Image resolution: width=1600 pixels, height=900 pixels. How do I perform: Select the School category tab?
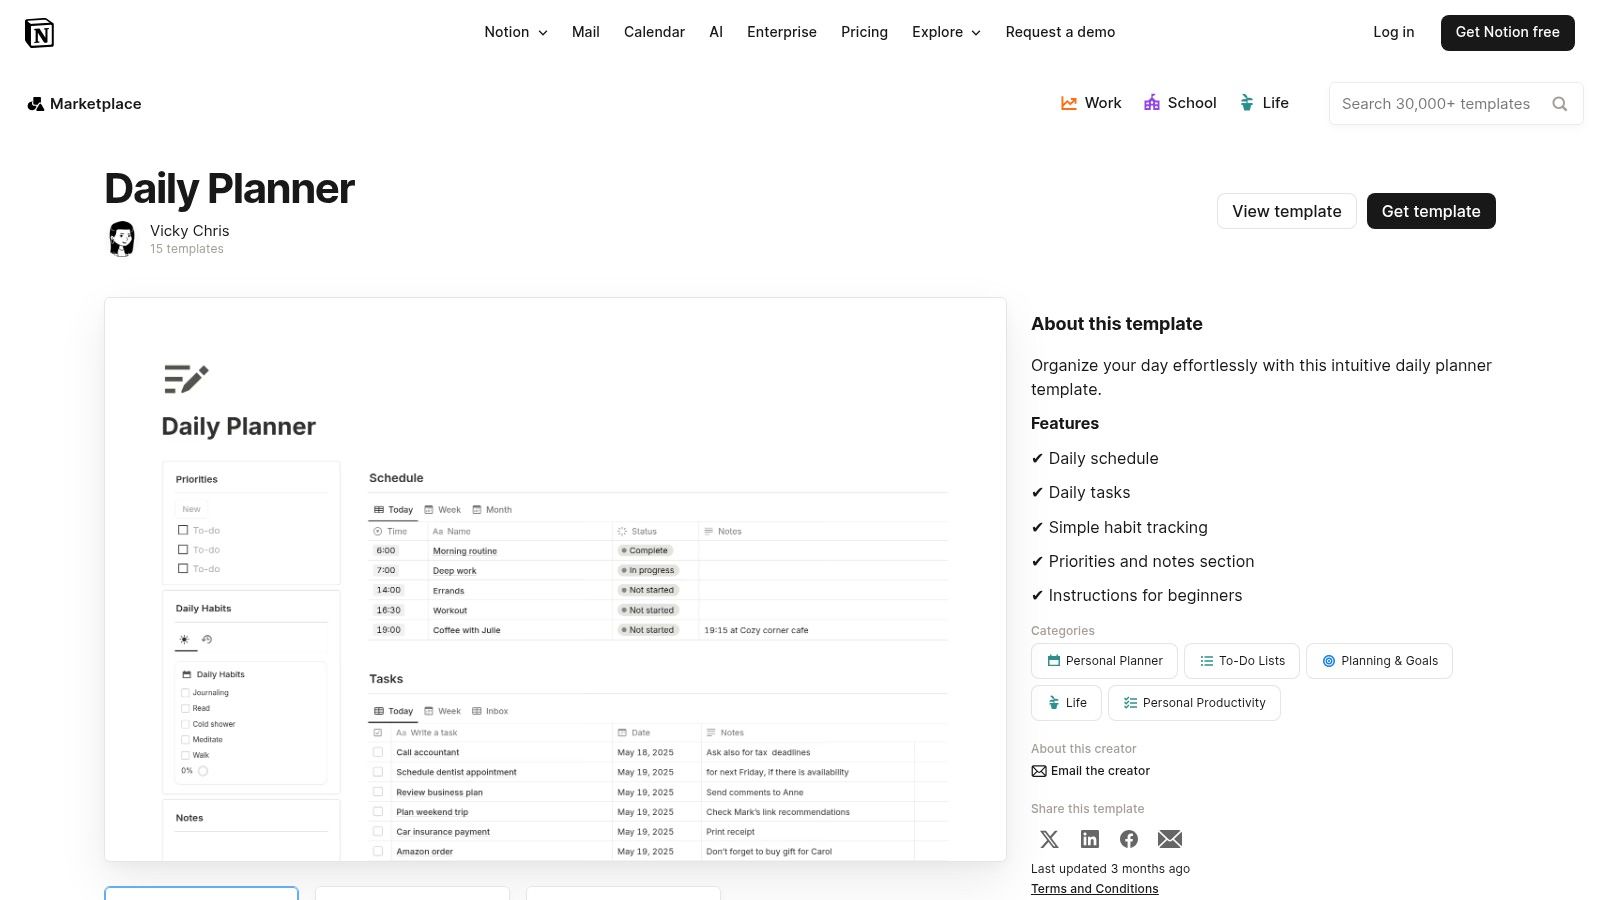[1180, 103]
